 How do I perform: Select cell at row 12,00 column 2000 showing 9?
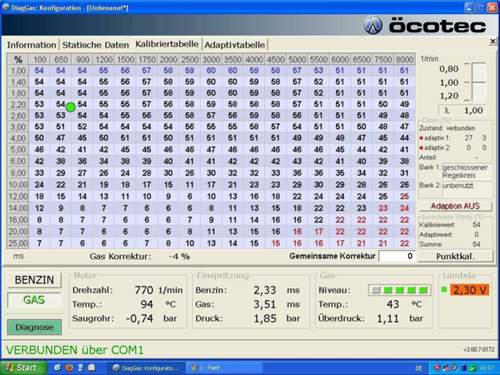tap(168, 196)
